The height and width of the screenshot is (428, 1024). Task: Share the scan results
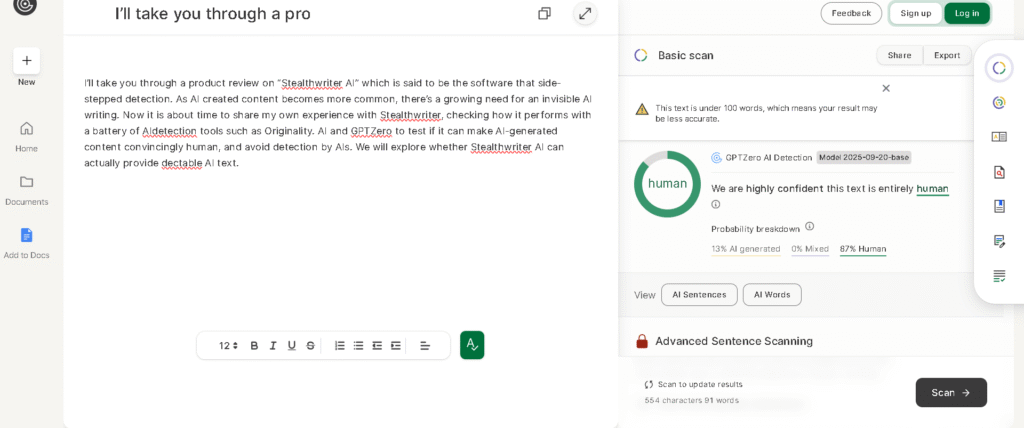pos(899,56)
